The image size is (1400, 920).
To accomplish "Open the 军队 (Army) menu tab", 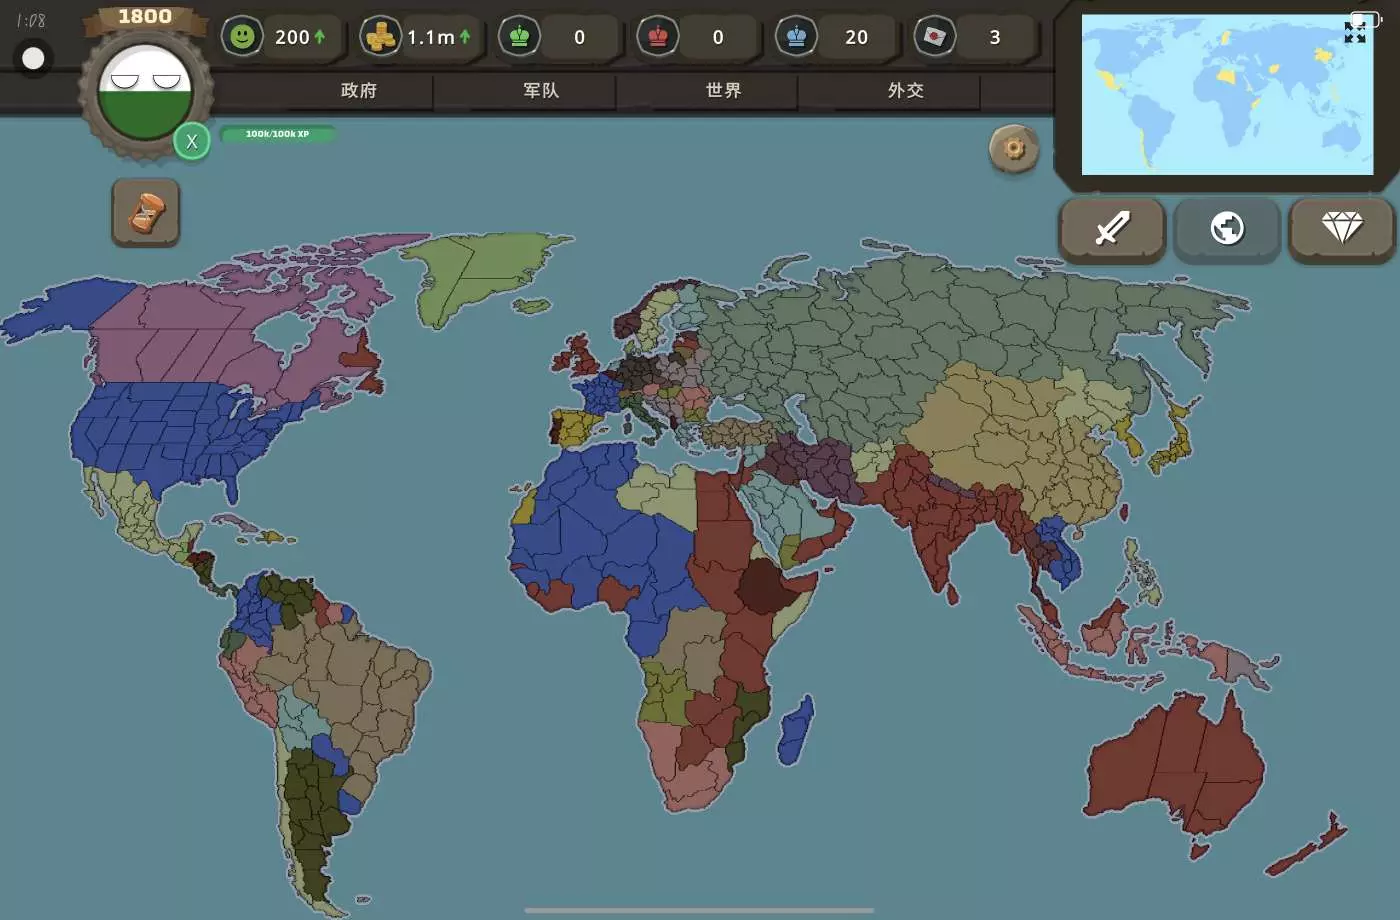I will tap(541, 91).
